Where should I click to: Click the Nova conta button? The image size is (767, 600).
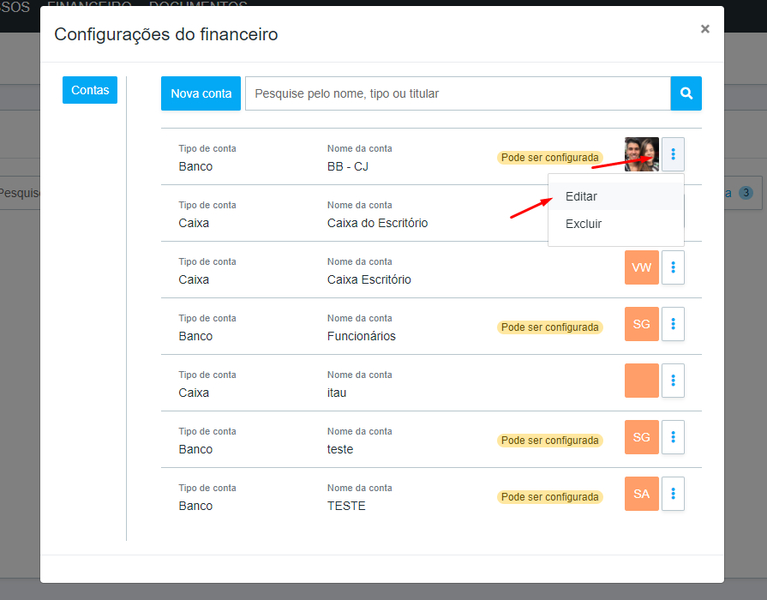[x=201, y=93]
